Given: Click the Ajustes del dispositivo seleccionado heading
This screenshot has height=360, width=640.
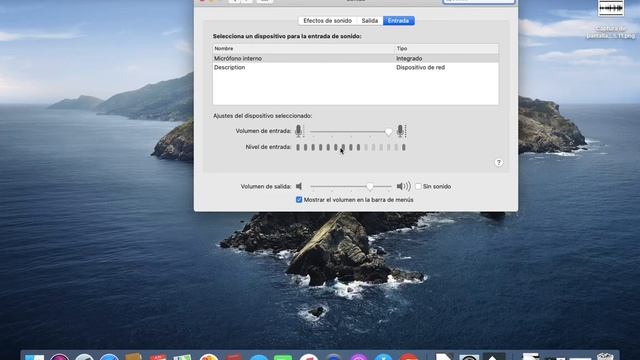Looking at the screenshot, I should [262, 116].
